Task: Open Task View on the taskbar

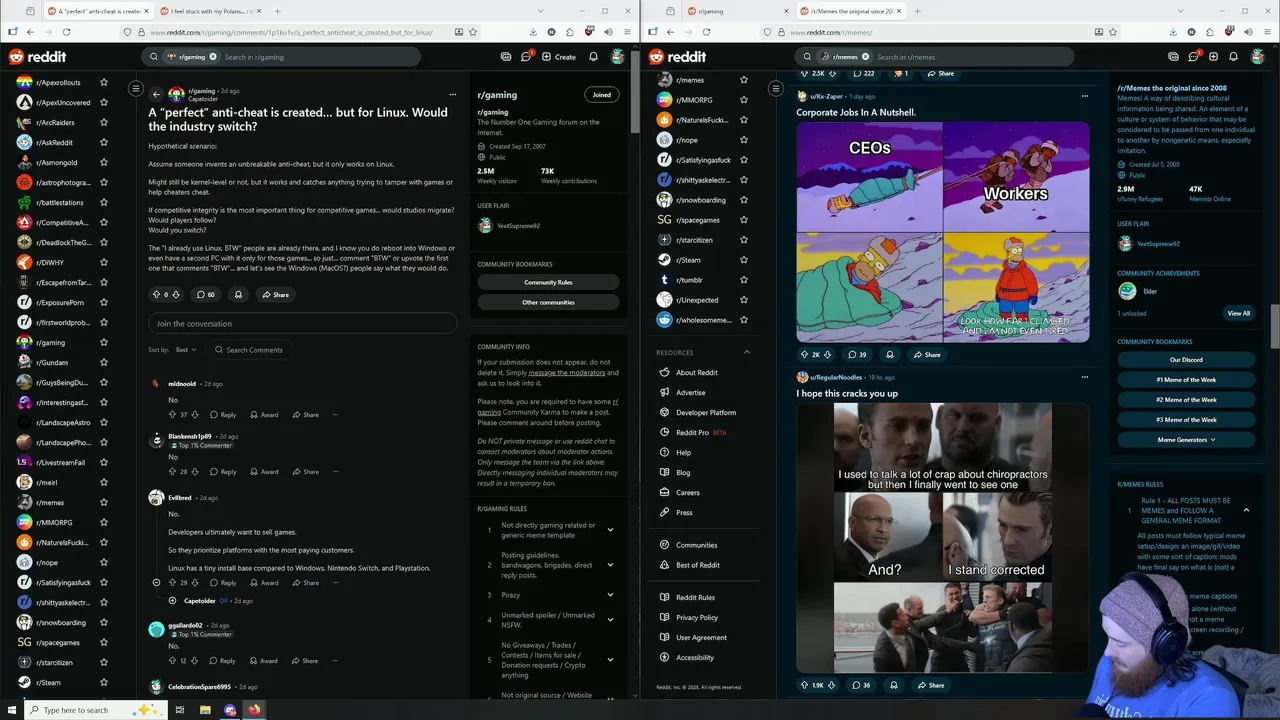Action: [x=180, y=710]
